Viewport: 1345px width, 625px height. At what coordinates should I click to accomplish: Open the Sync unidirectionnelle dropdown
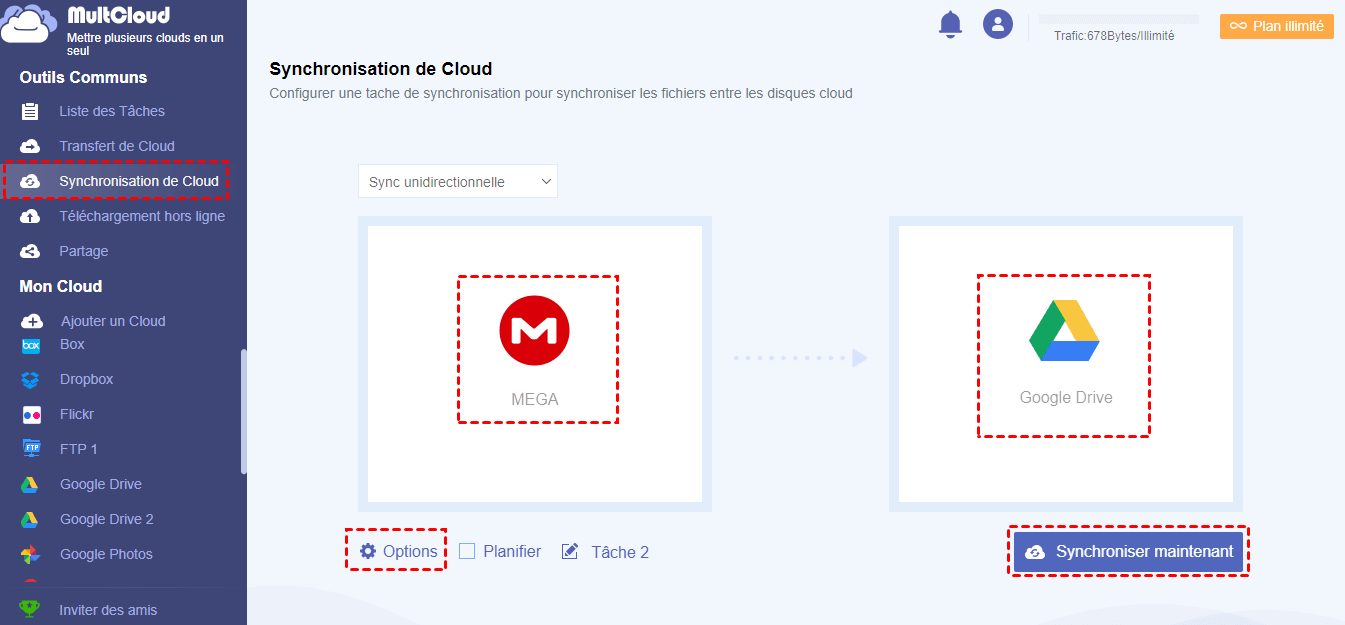[458, 182]
